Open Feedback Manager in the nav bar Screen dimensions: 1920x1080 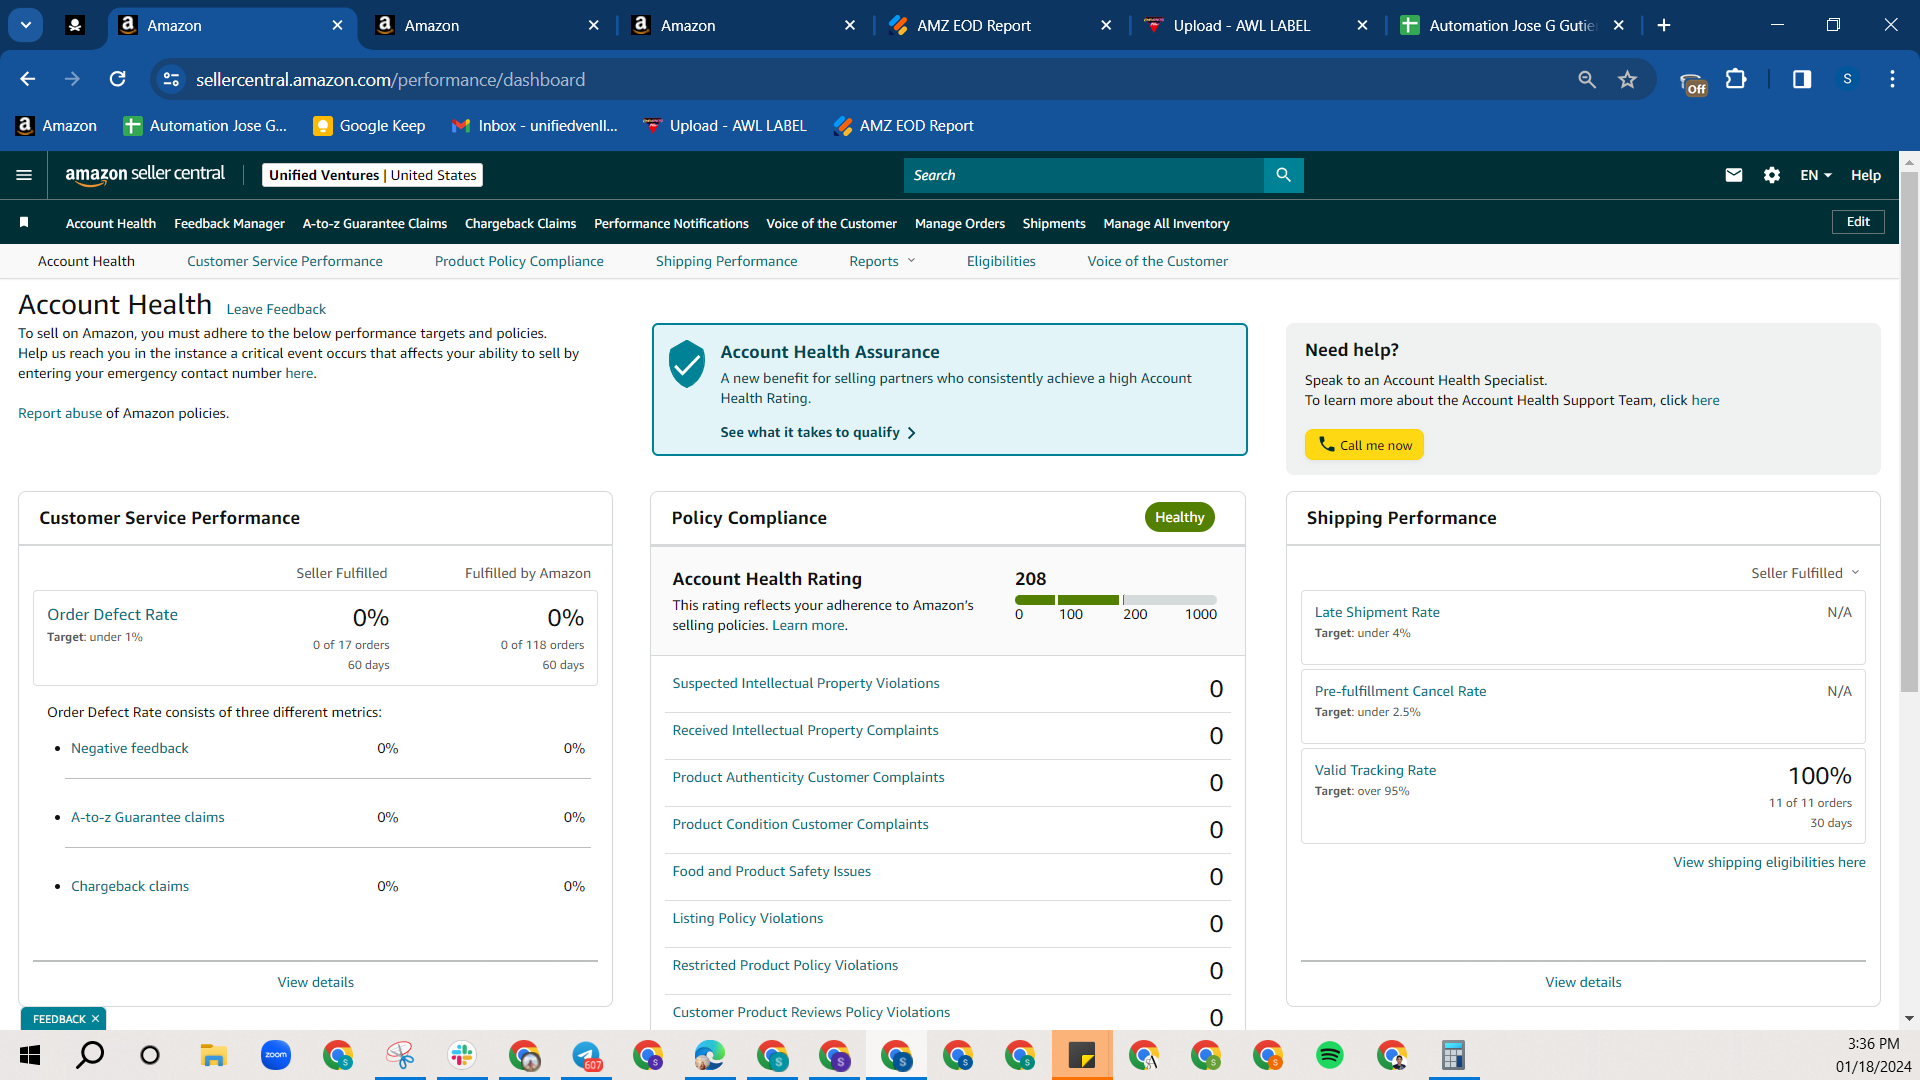pyautogui.click(x=229, y=223)
